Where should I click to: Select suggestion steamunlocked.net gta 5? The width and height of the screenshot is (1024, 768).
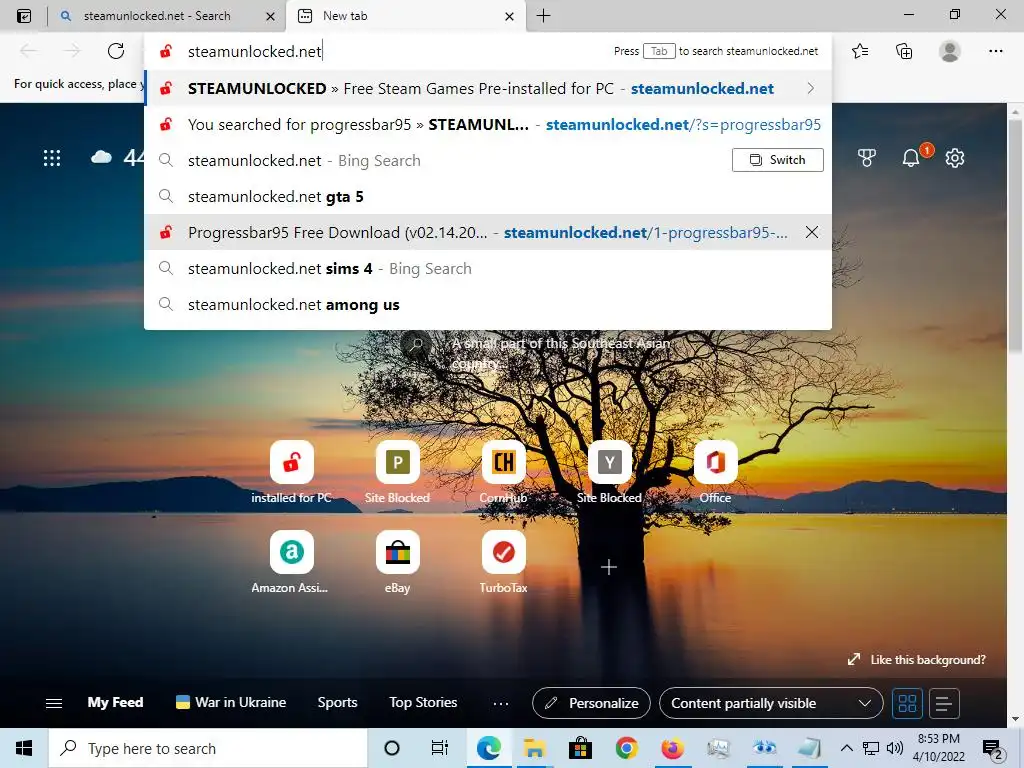tap(488, 197)
